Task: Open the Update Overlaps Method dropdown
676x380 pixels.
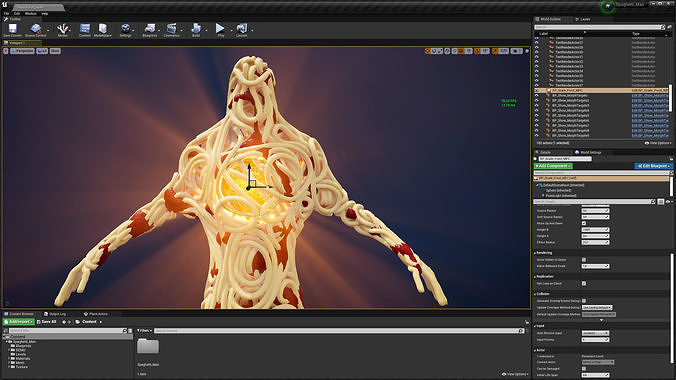Action: click(597, 308)
